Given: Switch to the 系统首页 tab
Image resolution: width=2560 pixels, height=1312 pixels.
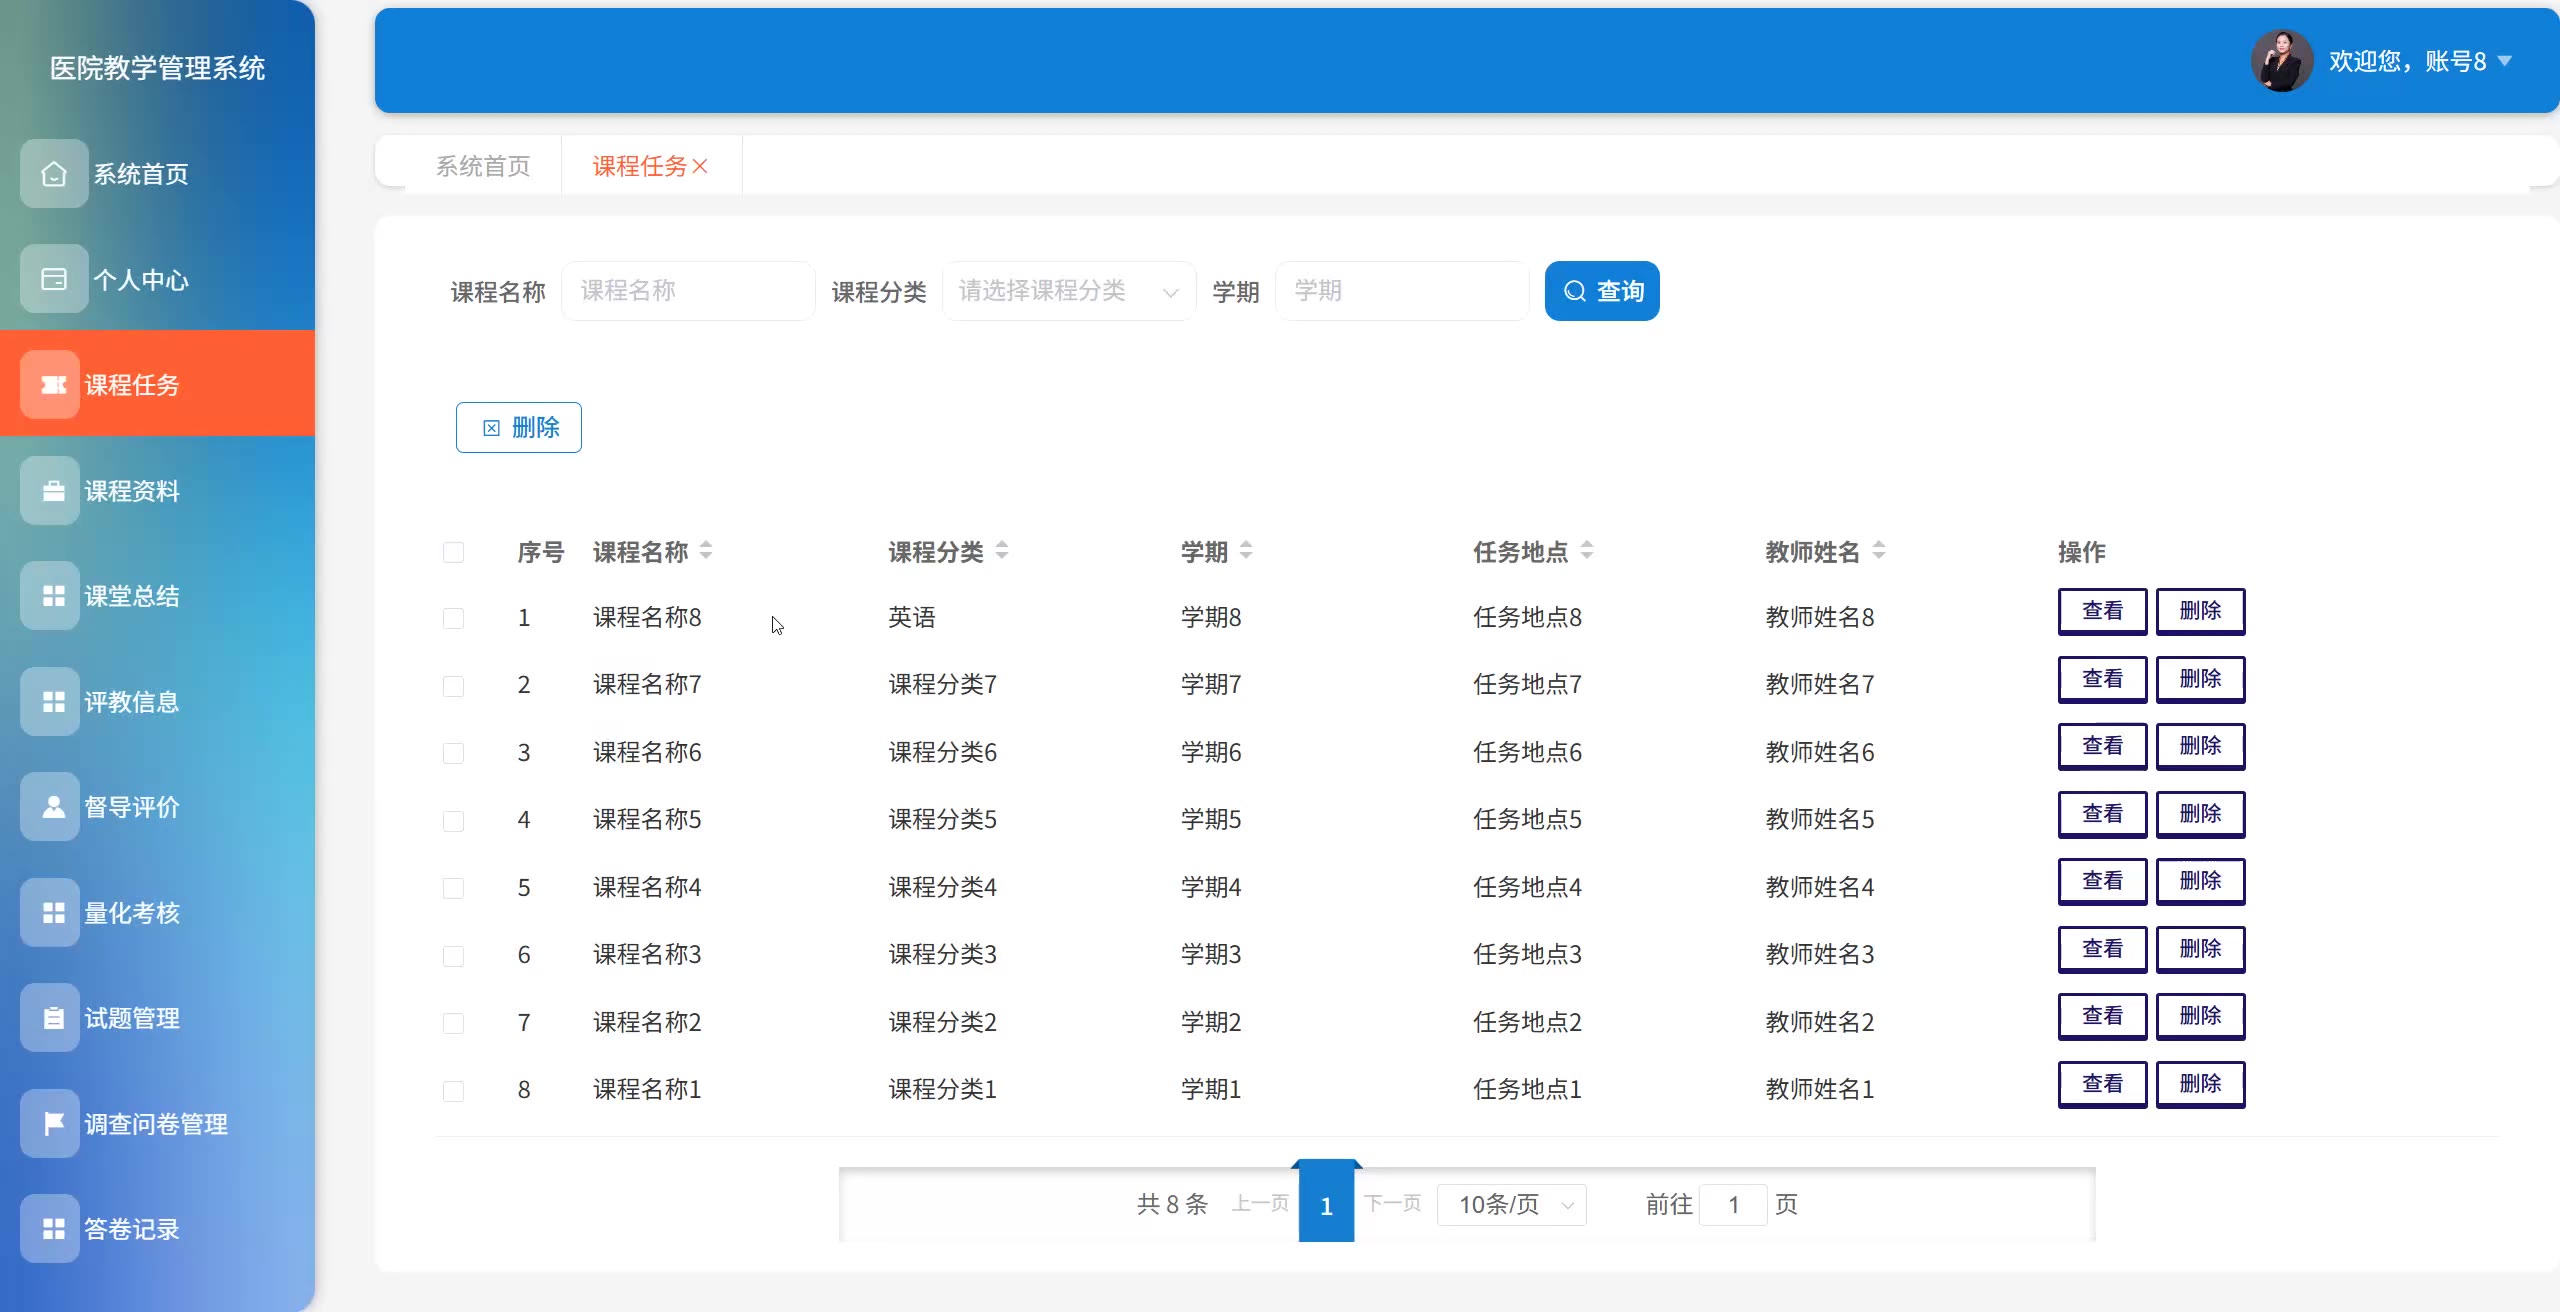Looking at the screenshot, I should tap(483, 166).
